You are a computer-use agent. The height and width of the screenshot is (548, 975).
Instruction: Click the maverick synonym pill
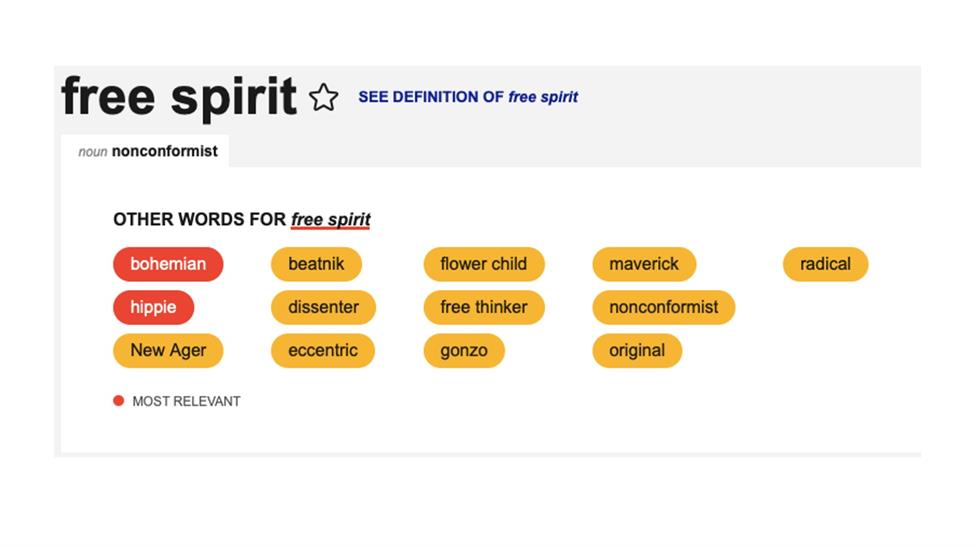click(x=644, y=264)
